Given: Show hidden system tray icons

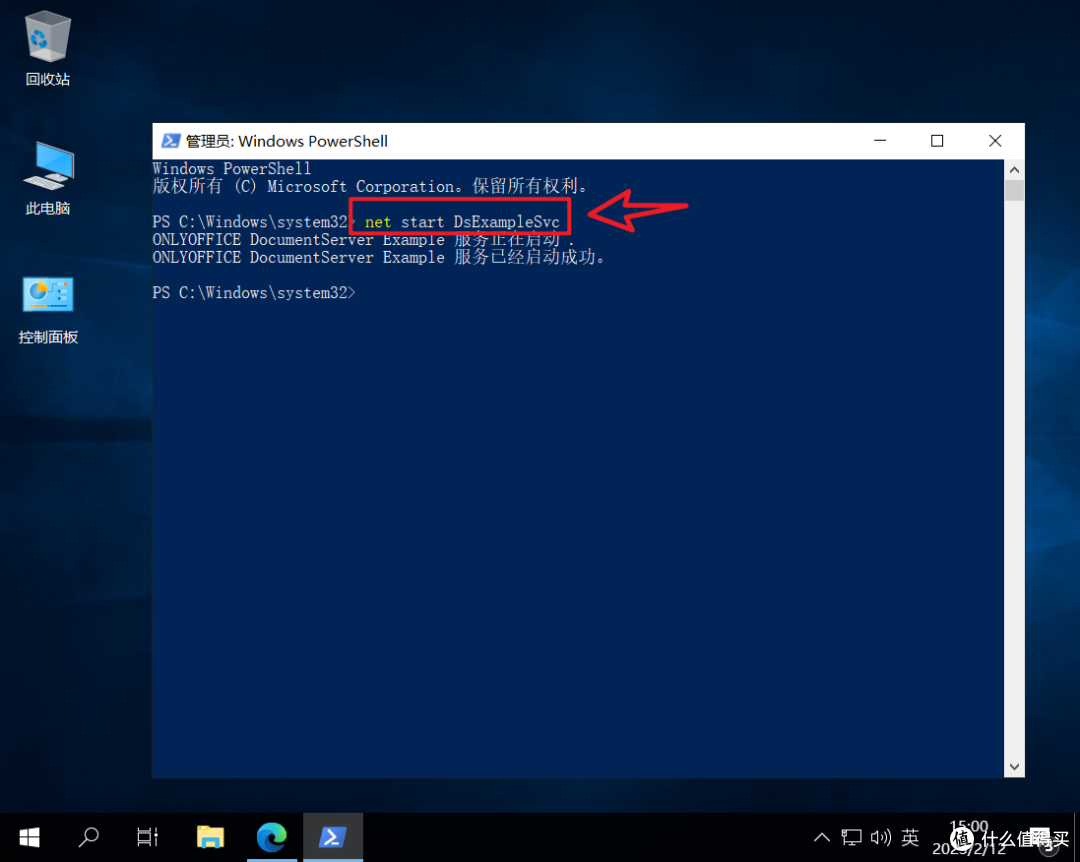Looking at the screenshot, I should [822, 837].
